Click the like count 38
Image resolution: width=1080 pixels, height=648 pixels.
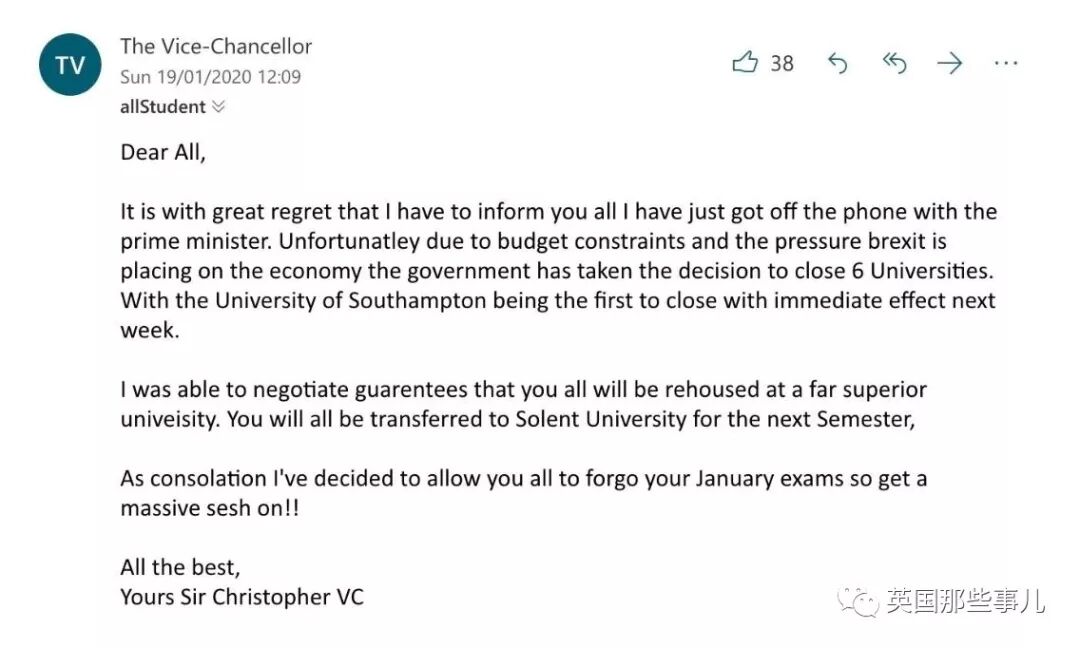[782, 63]
